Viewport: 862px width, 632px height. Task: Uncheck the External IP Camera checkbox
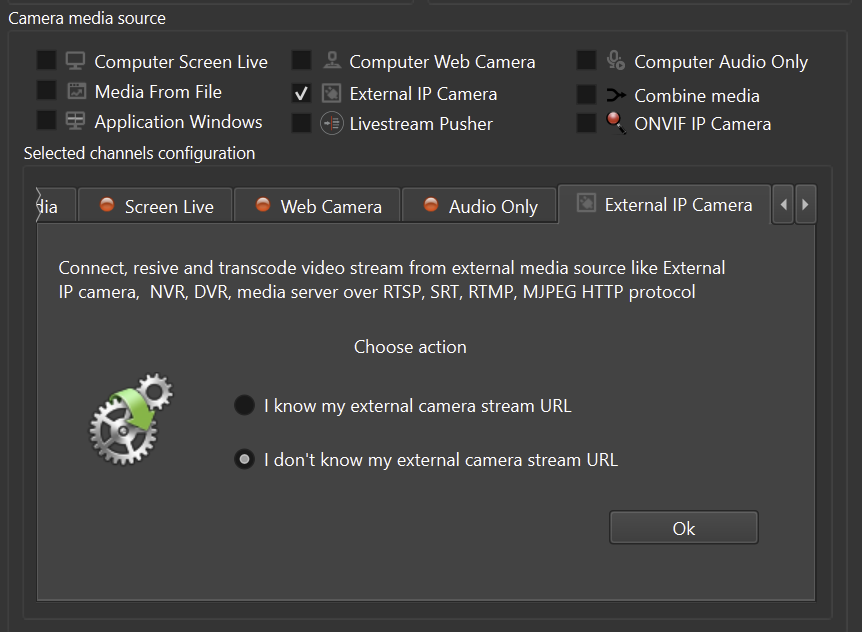click(301, 93)
